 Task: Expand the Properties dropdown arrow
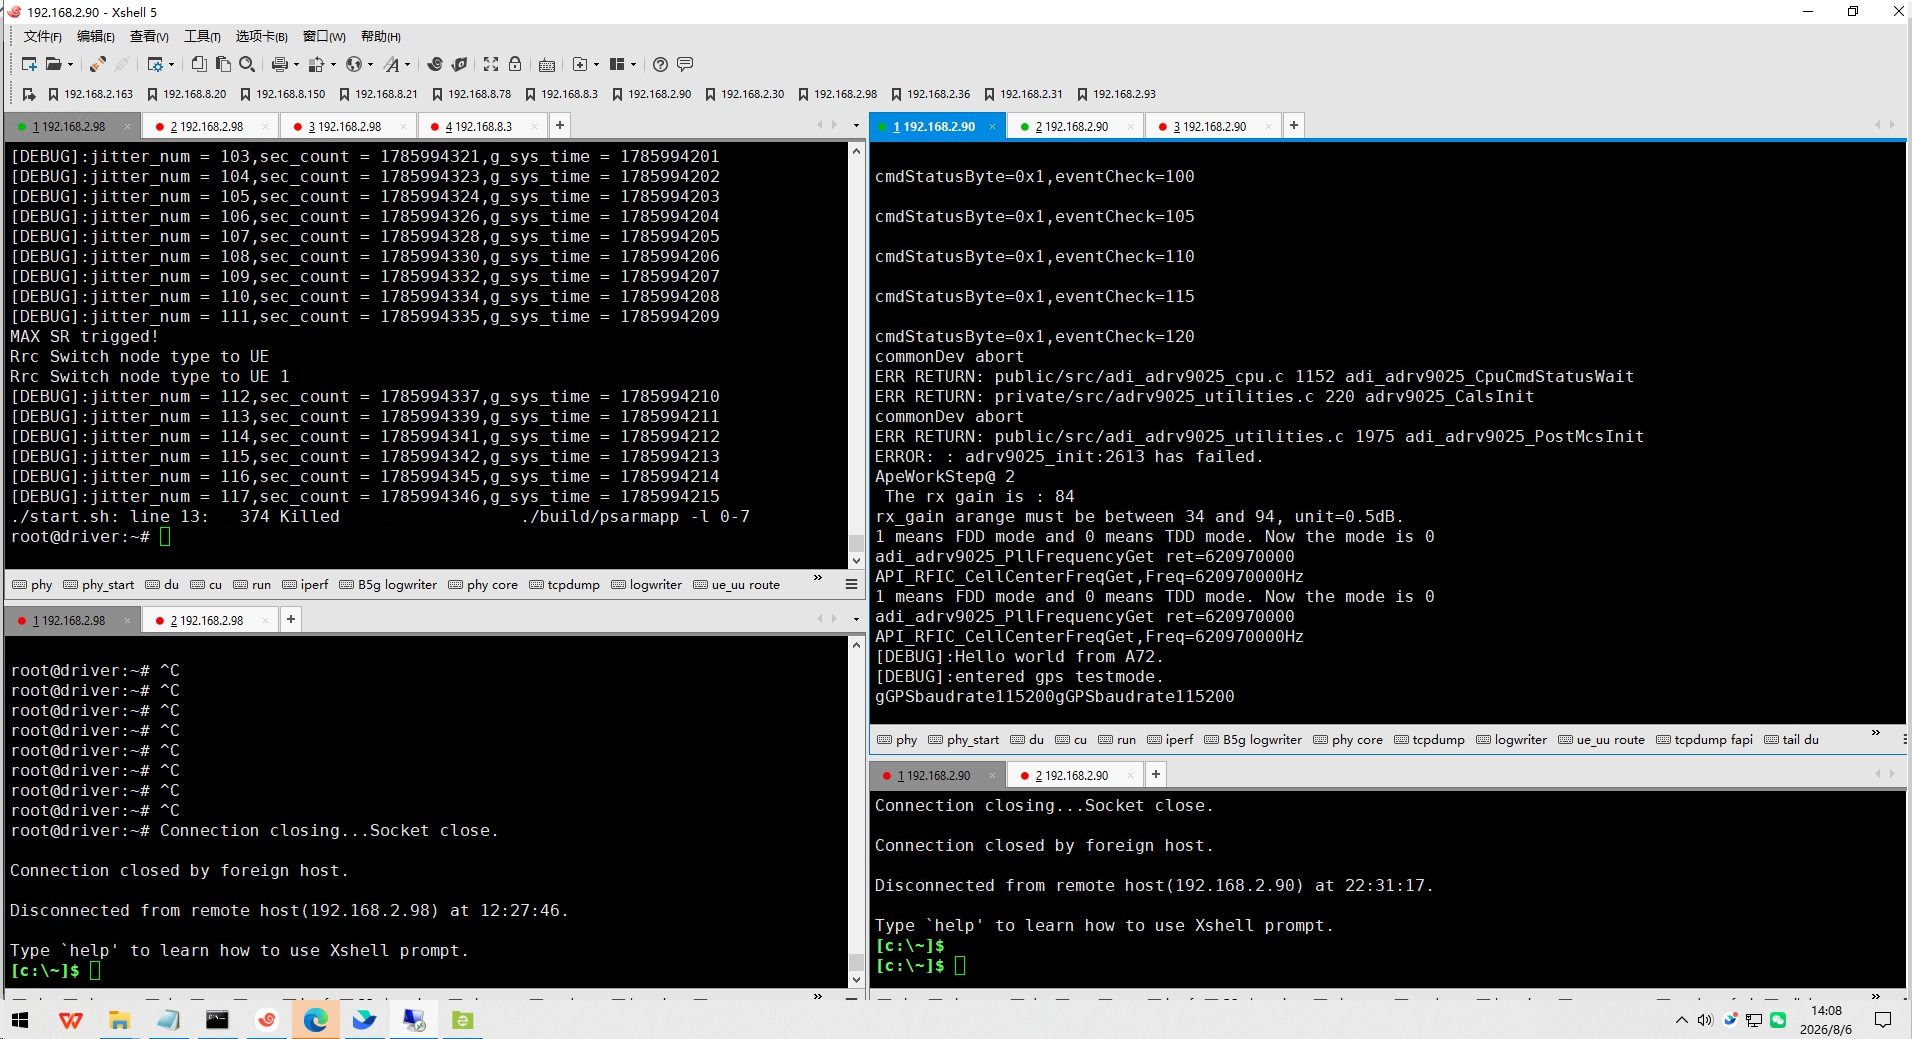[171, 65]
